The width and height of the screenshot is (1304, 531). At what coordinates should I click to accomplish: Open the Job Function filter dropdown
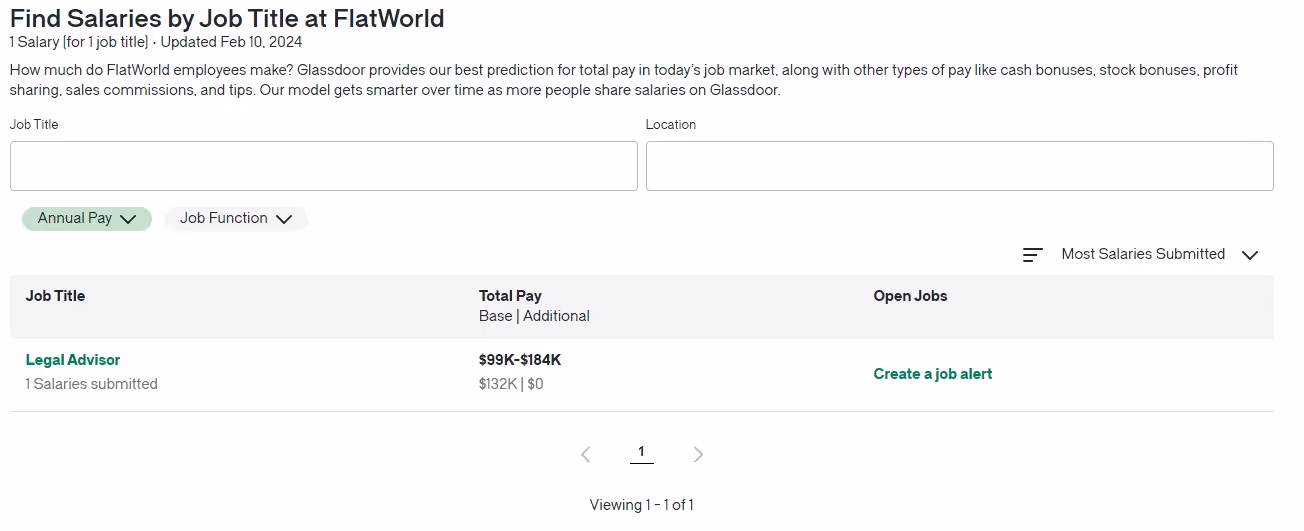pos(236,218)
